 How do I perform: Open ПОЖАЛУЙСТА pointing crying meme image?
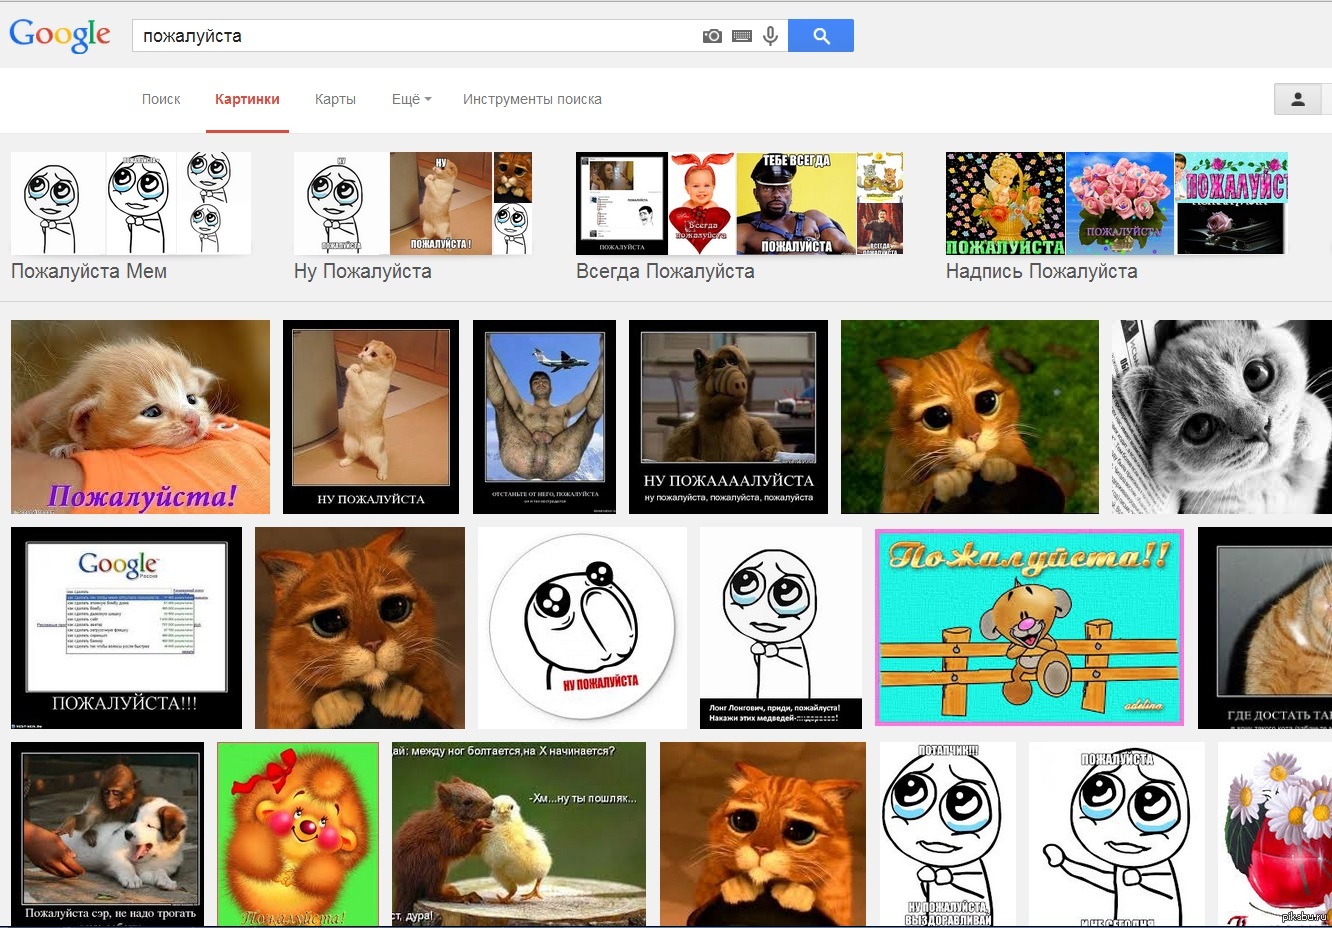1117,834
